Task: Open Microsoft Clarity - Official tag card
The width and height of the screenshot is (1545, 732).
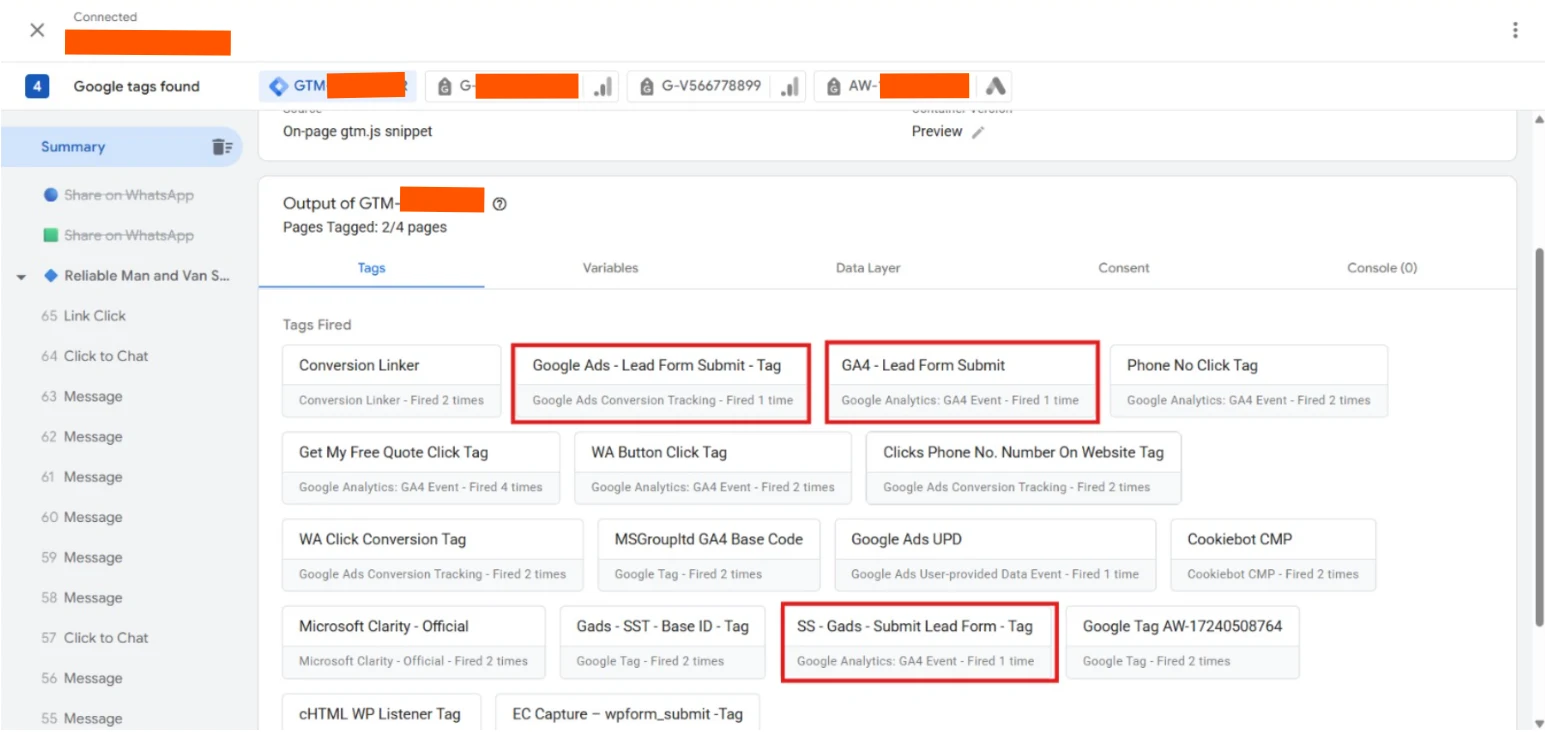Action: tap(414, 643)
